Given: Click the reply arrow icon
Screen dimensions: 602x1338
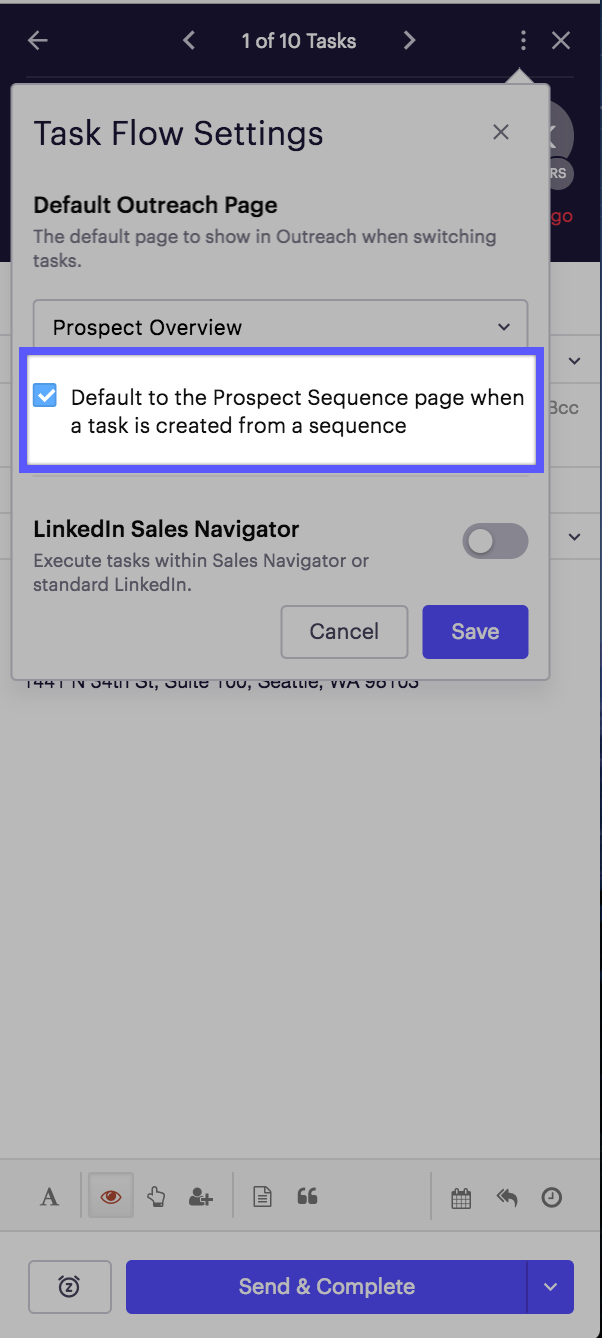Looking at the screenshot, I should [506, 1196].
